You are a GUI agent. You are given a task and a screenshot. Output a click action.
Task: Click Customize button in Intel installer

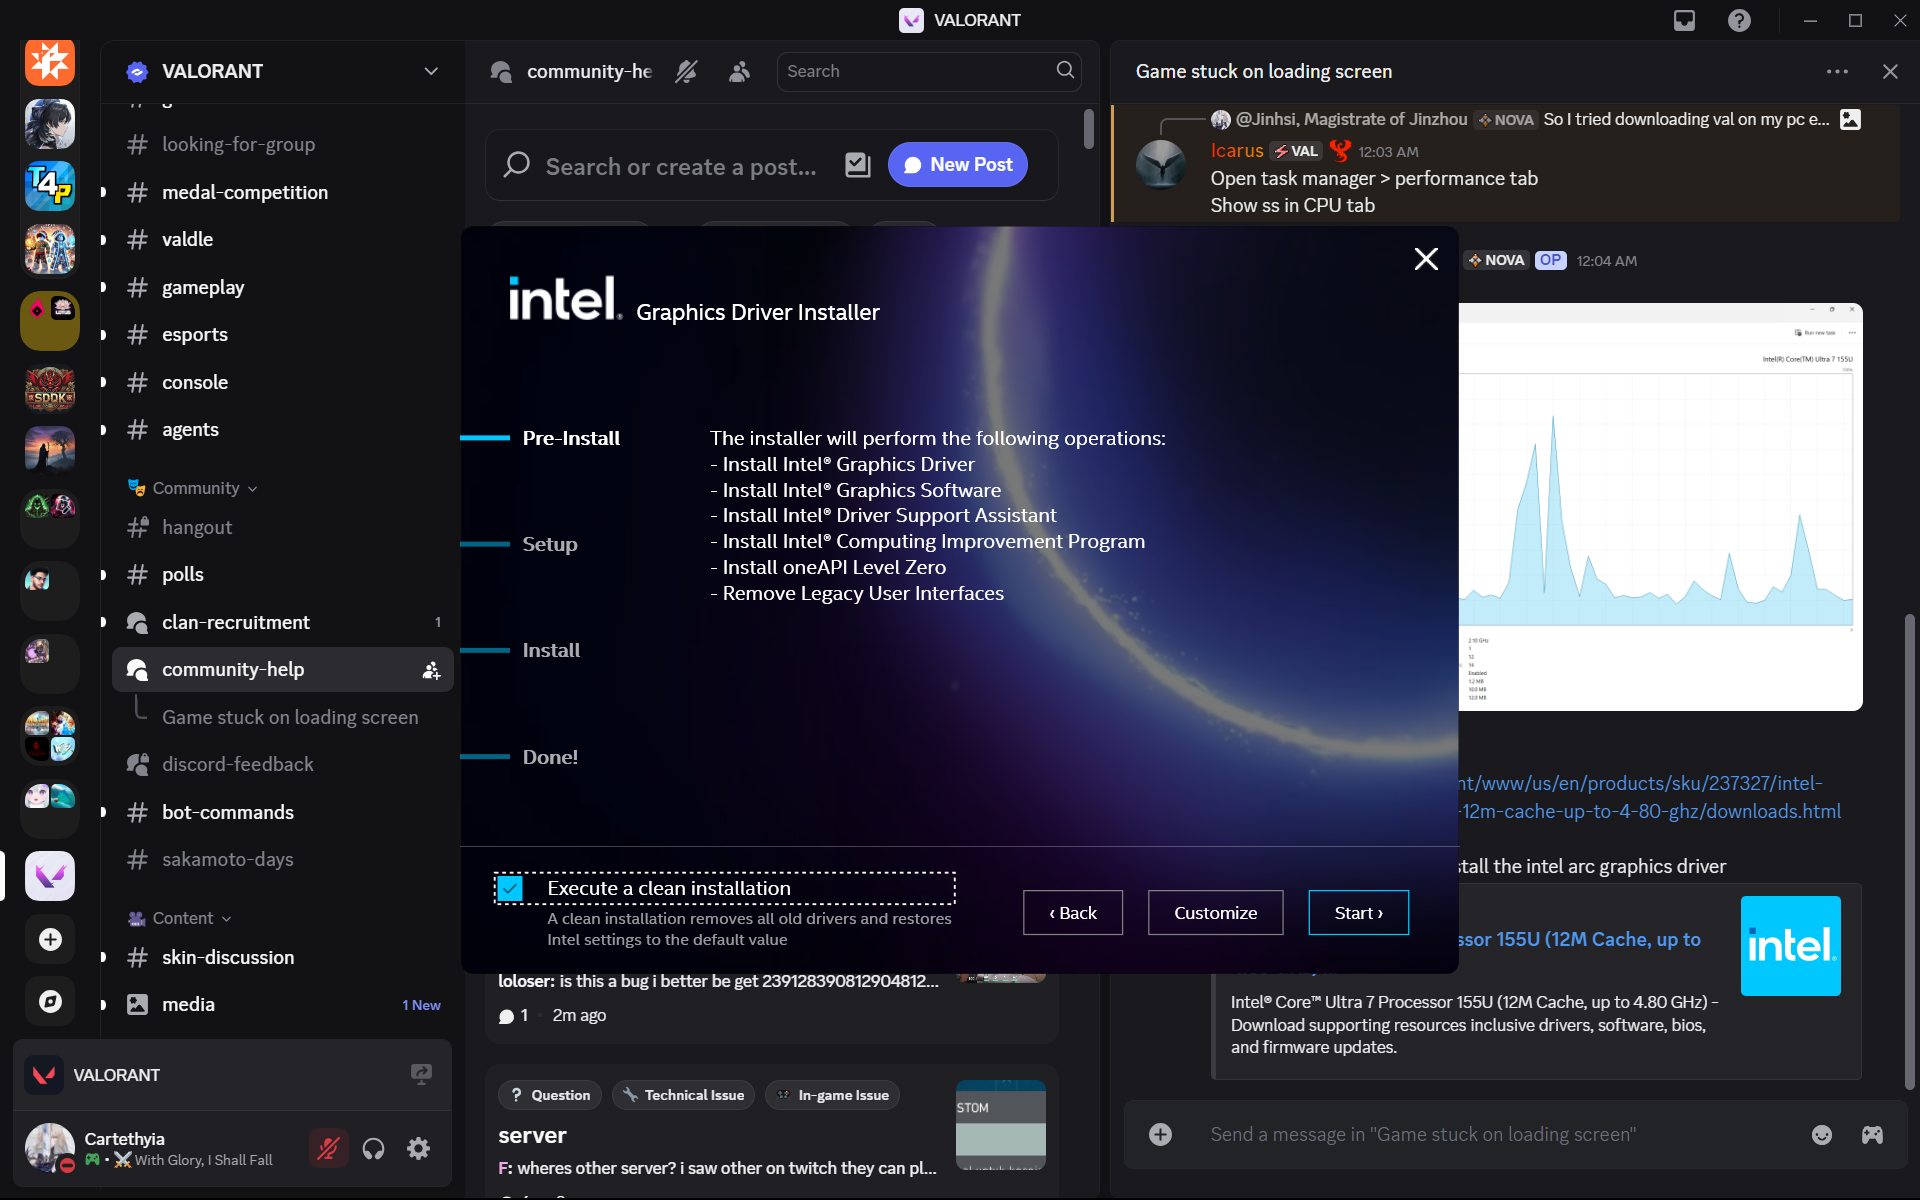click(1215, 912)
